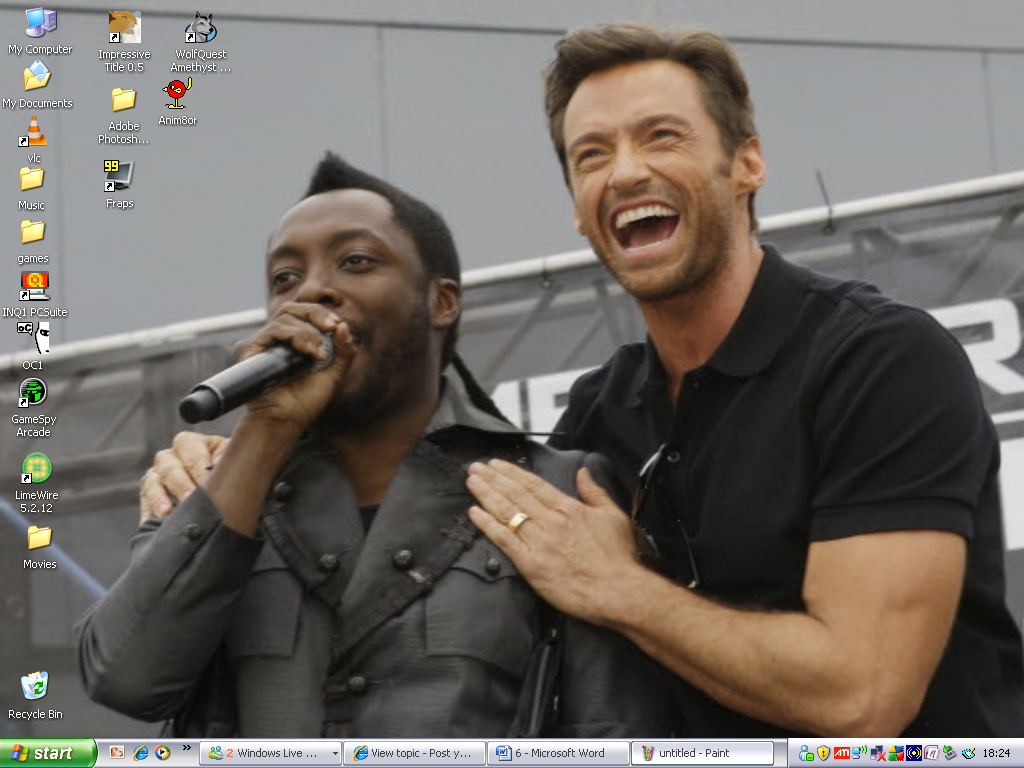Open INQ1 PCSuite desktop icon
Viewport: 1024px width, 768px height.
(x=34, y=286)
